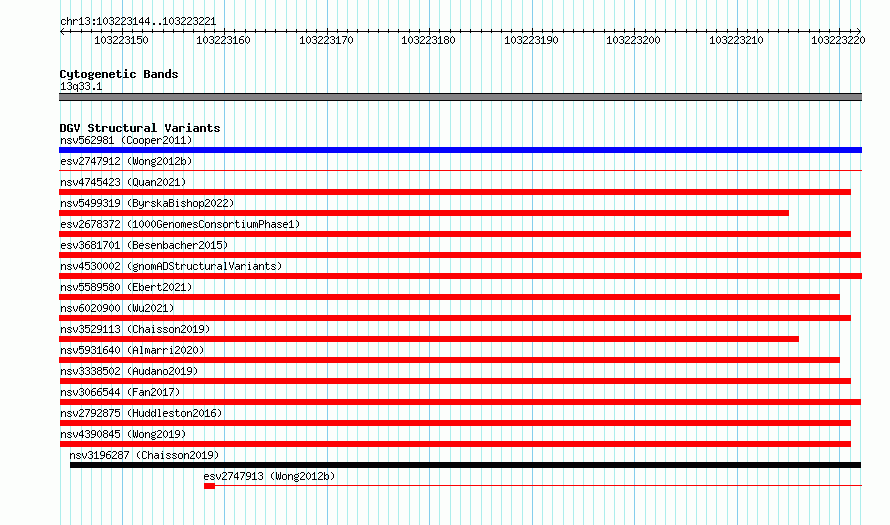Select the red nsv5499319 variant bar

click(x=424, y=213)
